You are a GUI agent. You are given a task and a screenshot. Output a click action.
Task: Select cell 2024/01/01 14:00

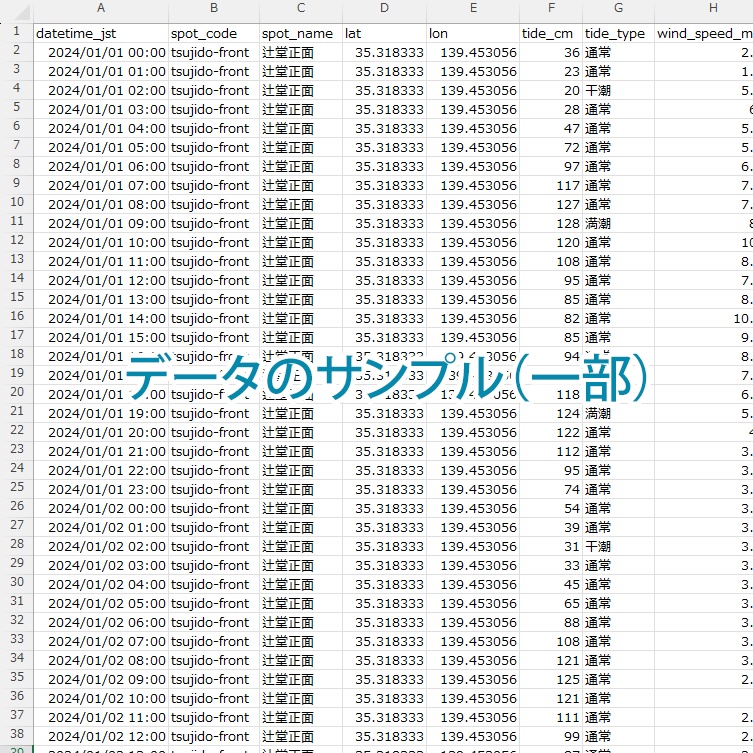101,318
